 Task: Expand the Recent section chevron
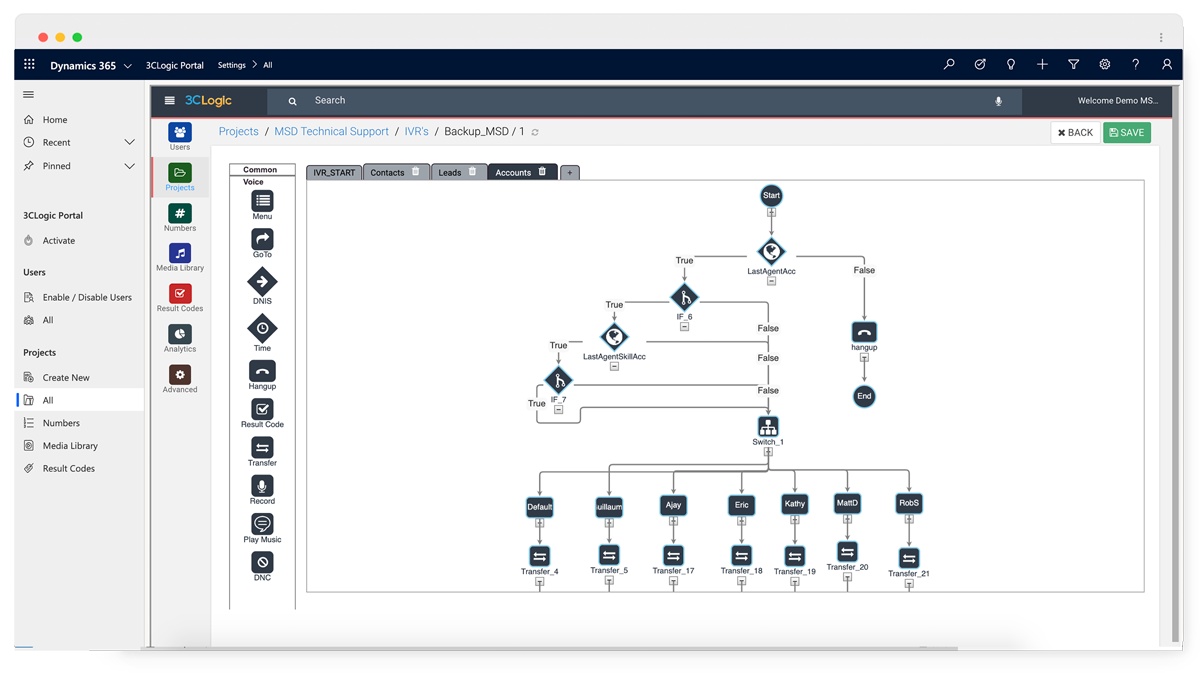coord(129,142)
